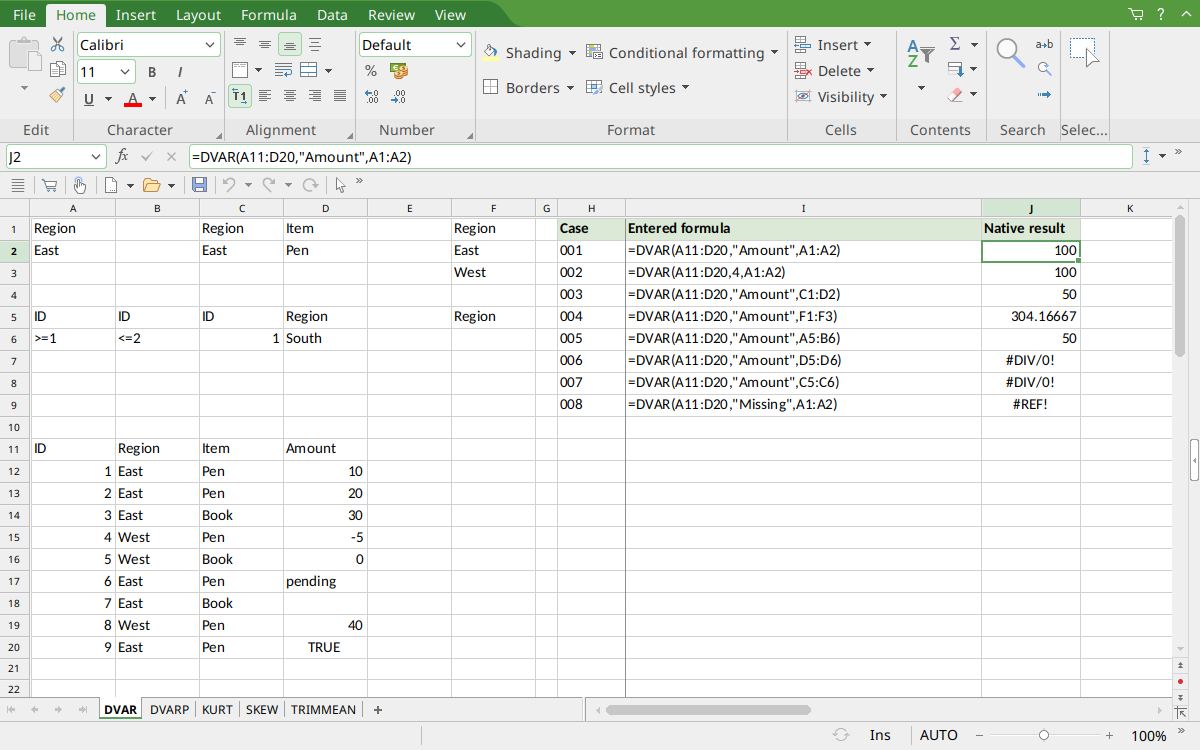Center text horizontally
The width and height of the screenshot is (1200, 750).
(x=290, y=96)
